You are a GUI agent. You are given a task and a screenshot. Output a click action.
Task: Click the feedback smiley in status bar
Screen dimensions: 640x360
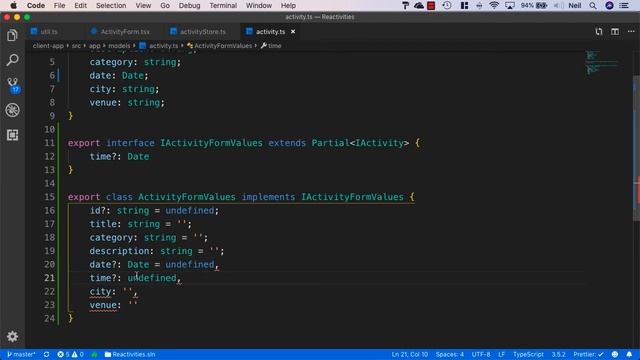pyautogui.click(x=615, y=354)
